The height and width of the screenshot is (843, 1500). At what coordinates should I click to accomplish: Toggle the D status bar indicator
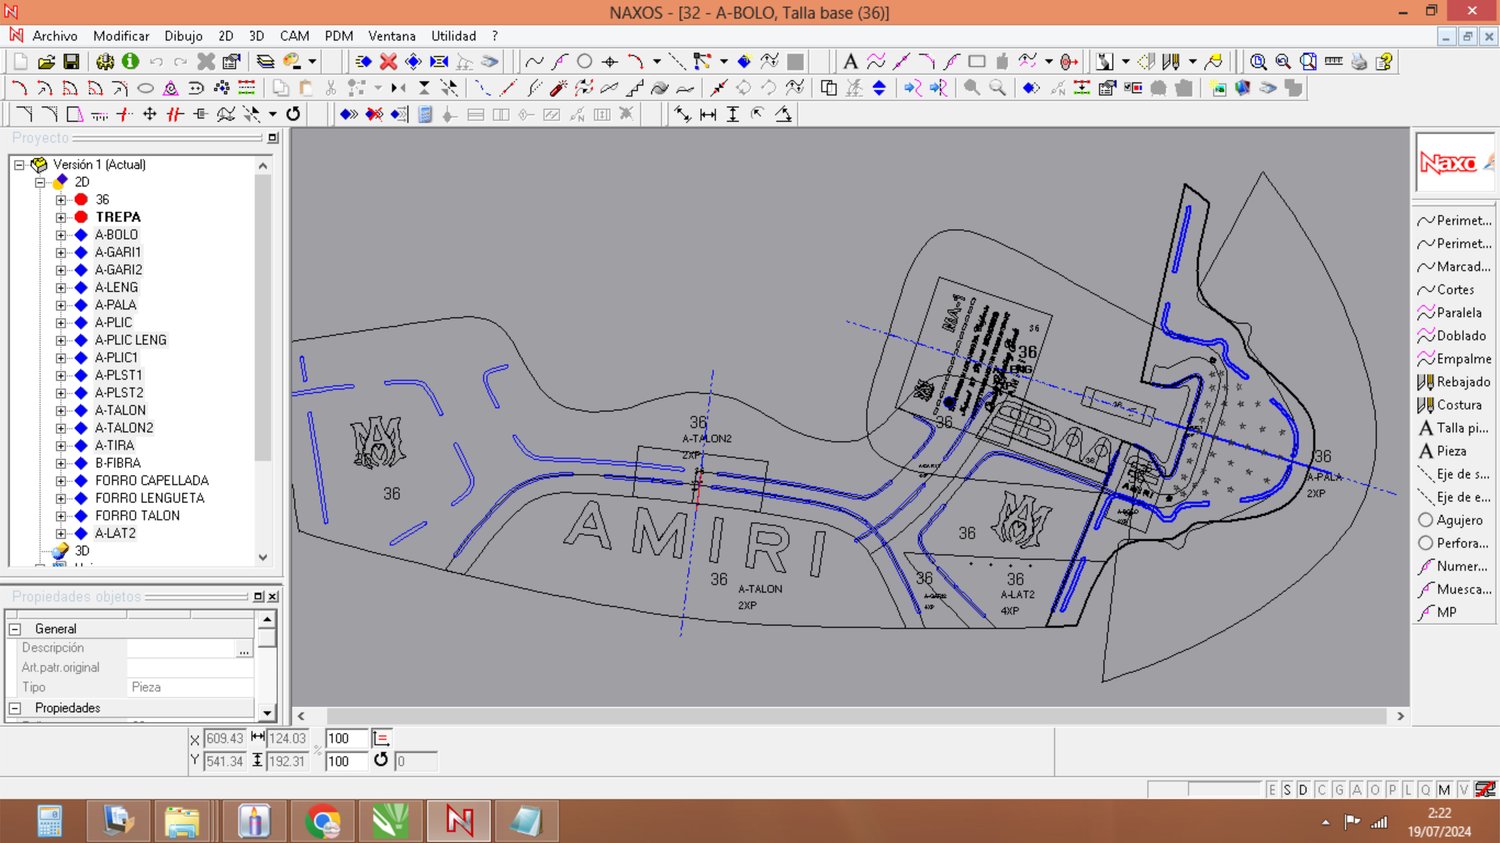pyautogui.click(x=1303, y=790)
